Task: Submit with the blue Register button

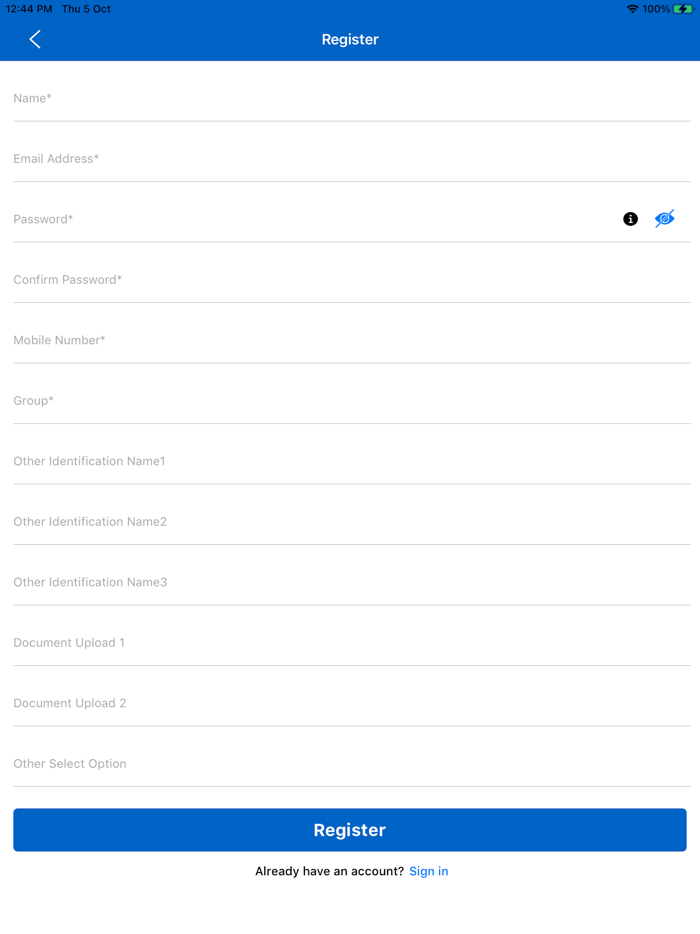Action: click(350, 830)
